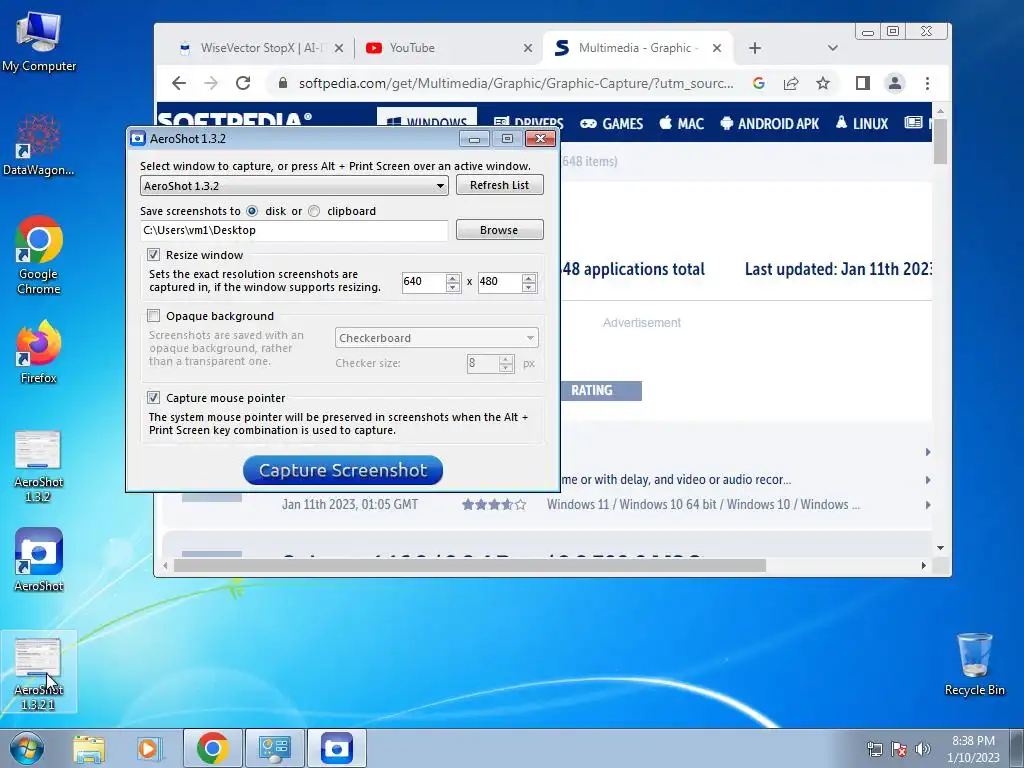This screenshot has width=1024, height=768.
Task: Open the Chrome profile icon
Action: pyautogui.click(x=895, y=83)
